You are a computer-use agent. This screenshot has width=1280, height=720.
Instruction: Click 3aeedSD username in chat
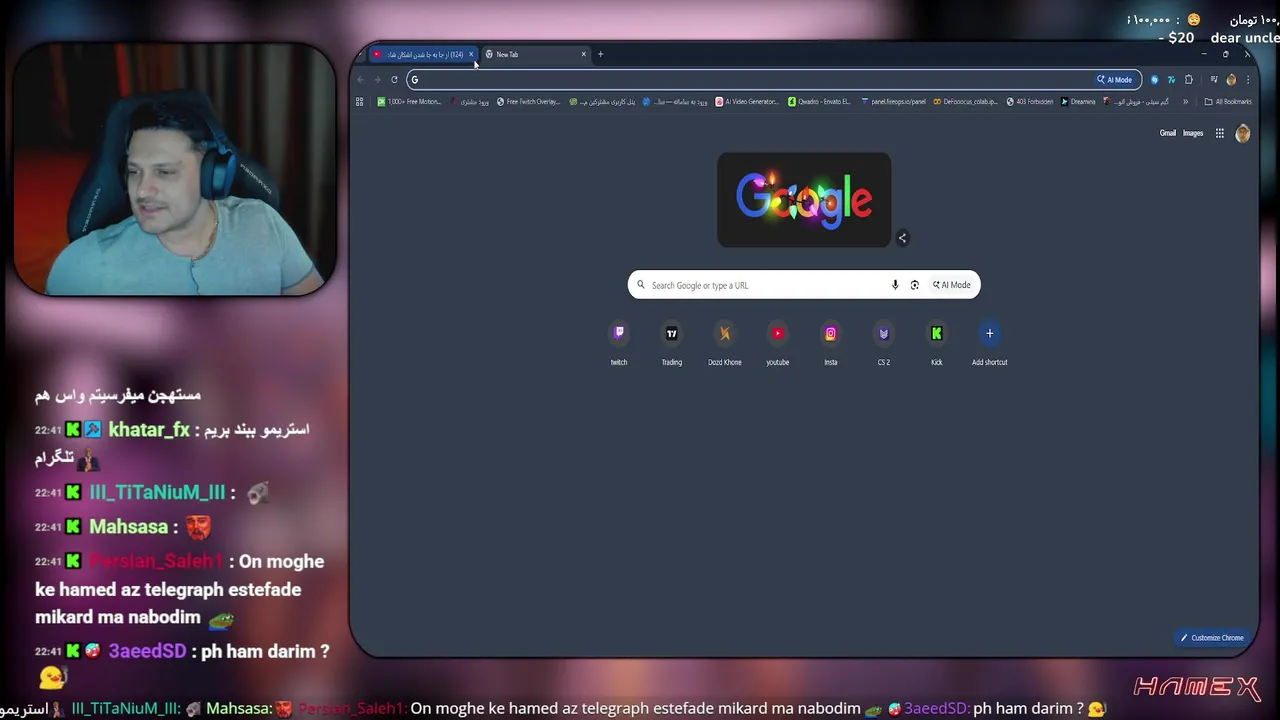[x=147, y=651]
